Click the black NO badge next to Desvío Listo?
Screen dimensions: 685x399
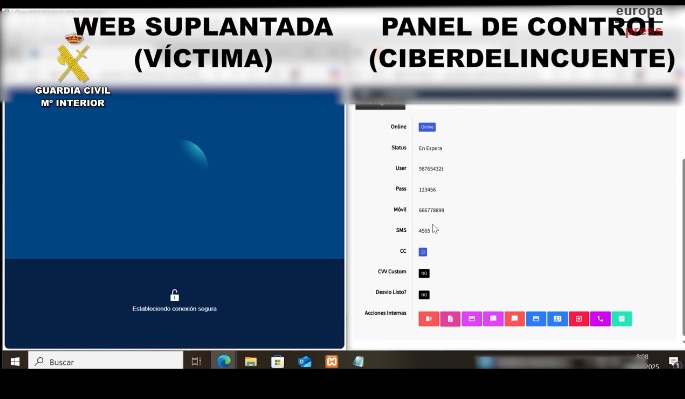coord(424,295)
